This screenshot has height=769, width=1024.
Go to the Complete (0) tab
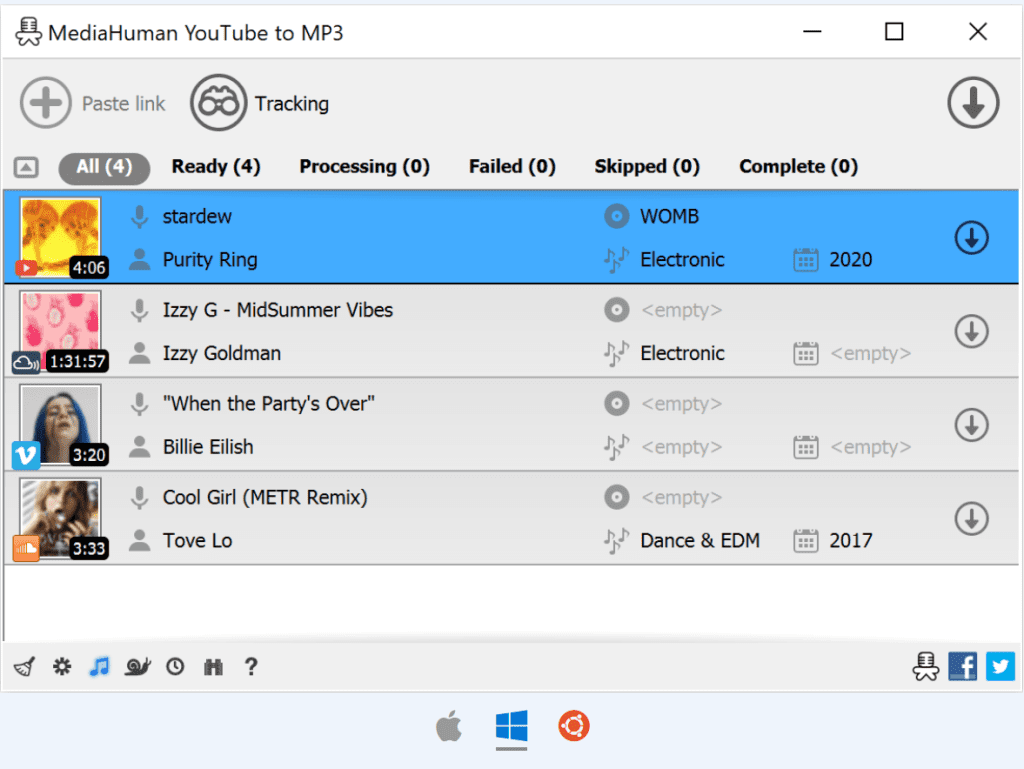tap(798, 167)
